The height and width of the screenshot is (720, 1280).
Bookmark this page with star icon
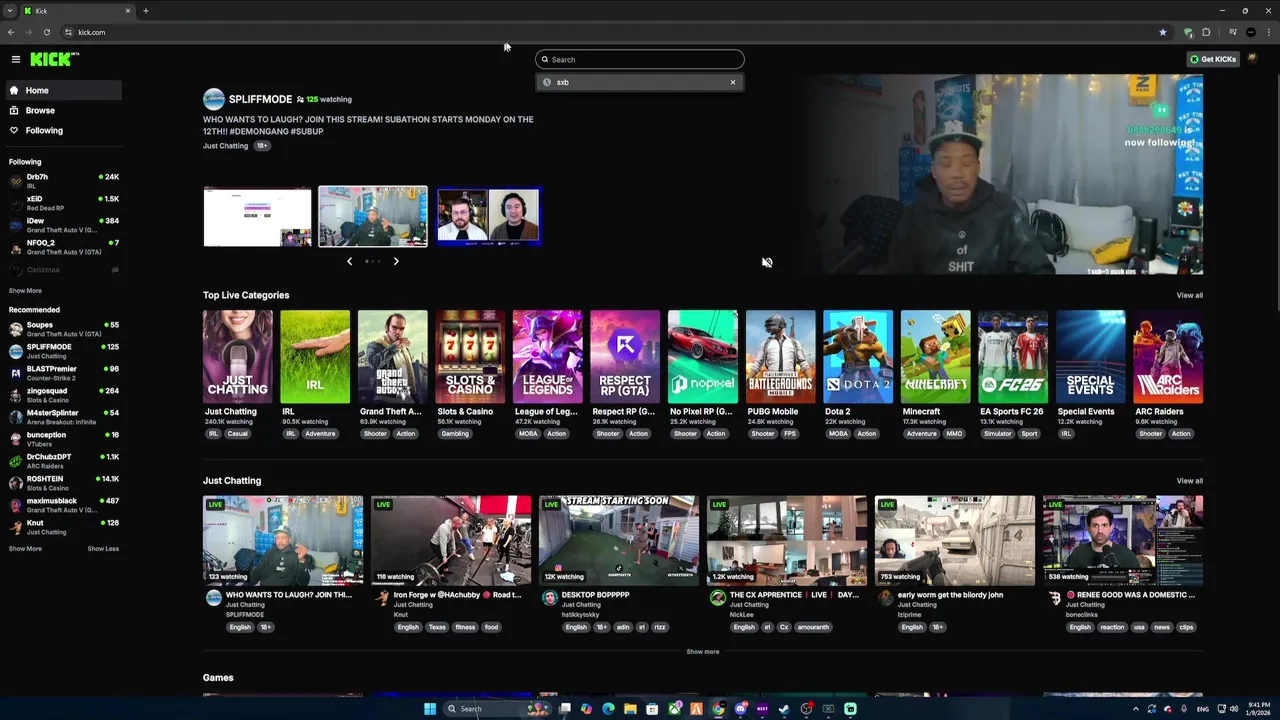pyautogui.click(x=1163, y=32)
